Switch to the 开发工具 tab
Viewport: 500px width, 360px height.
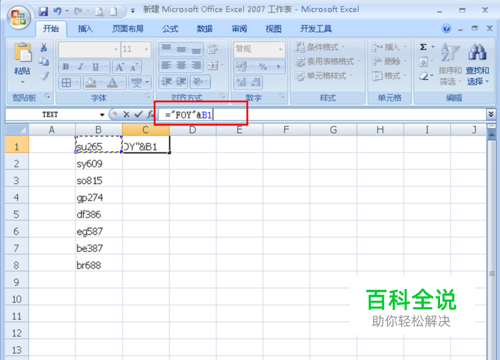[316, 29]
